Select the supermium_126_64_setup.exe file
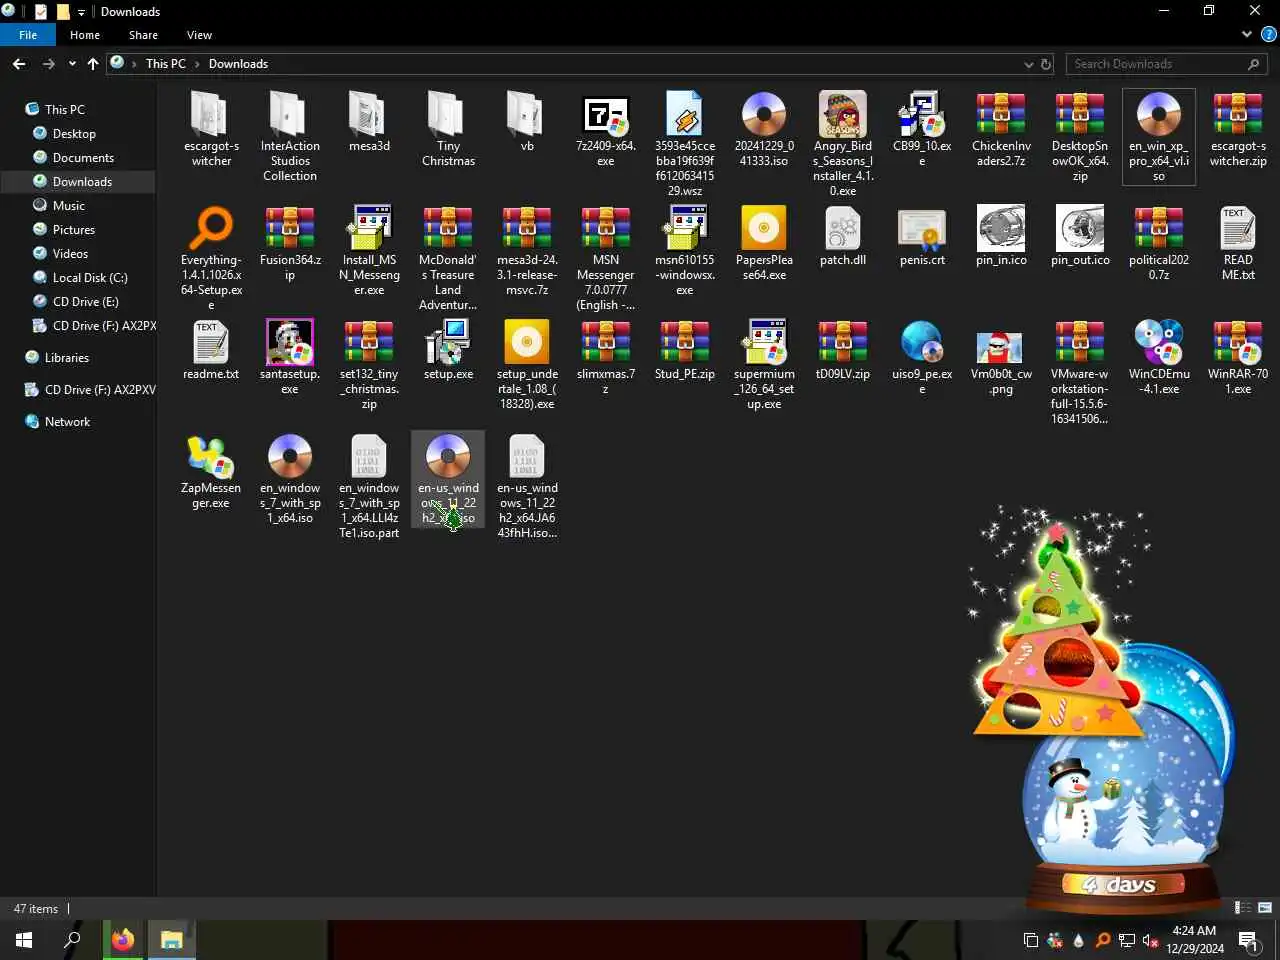 (x=764, y=365)
